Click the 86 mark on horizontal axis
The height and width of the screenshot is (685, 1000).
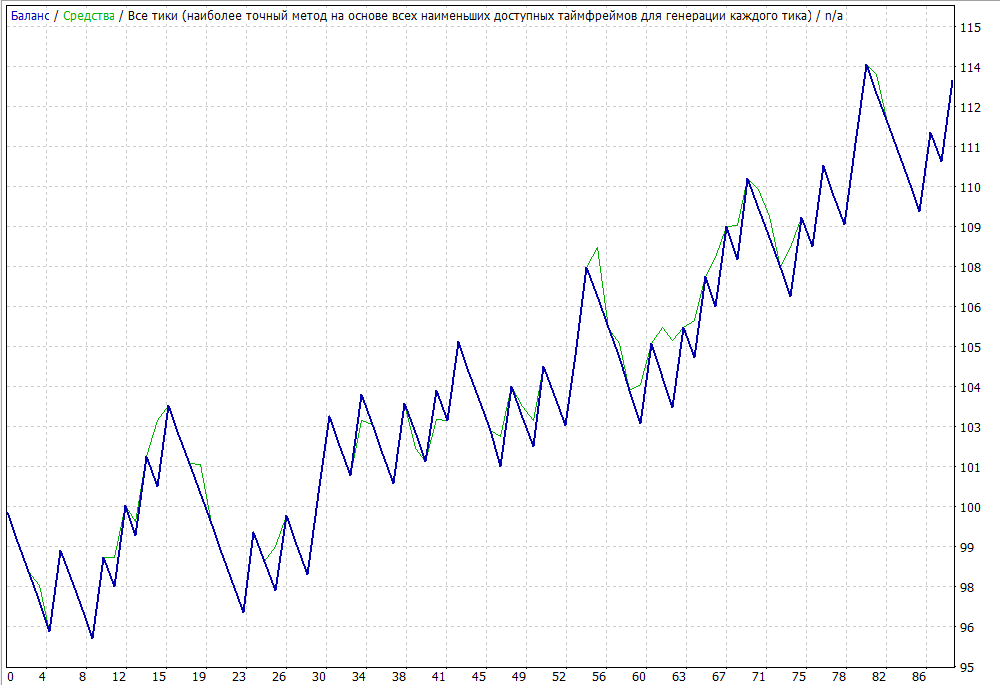point(919,677)
